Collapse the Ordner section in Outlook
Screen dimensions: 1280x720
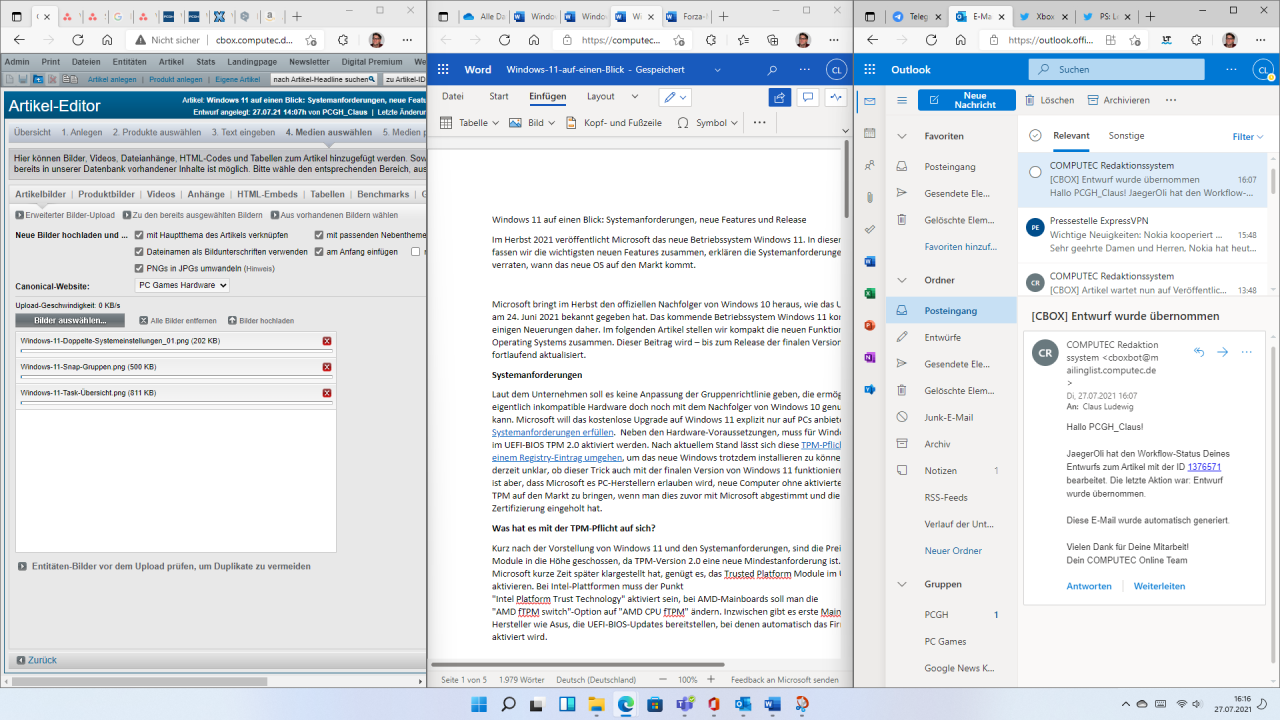pyautogui.click(x=902, y=280)
